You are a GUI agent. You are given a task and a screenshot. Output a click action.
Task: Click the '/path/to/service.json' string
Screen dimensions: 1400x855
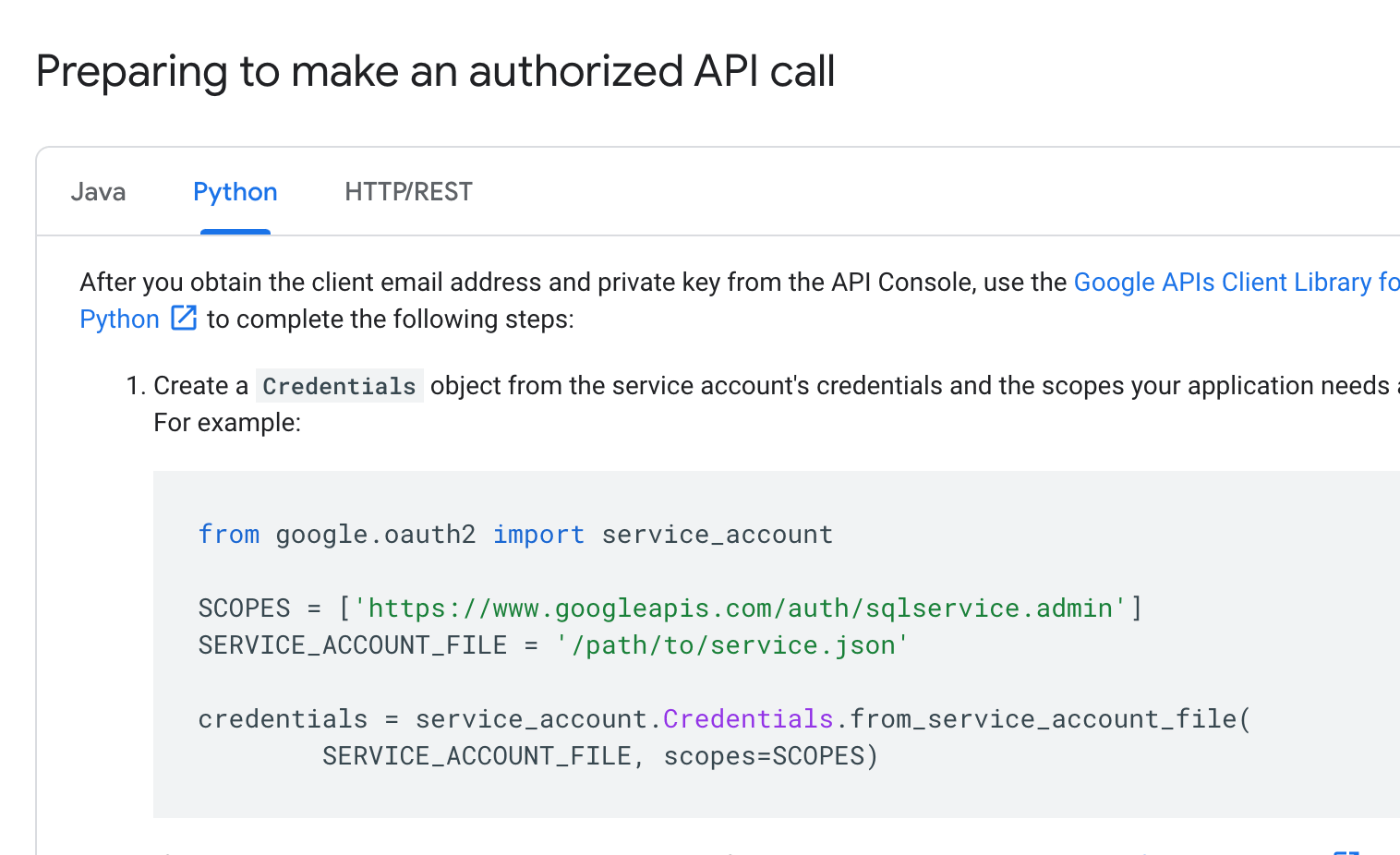[x=733, y=645]
